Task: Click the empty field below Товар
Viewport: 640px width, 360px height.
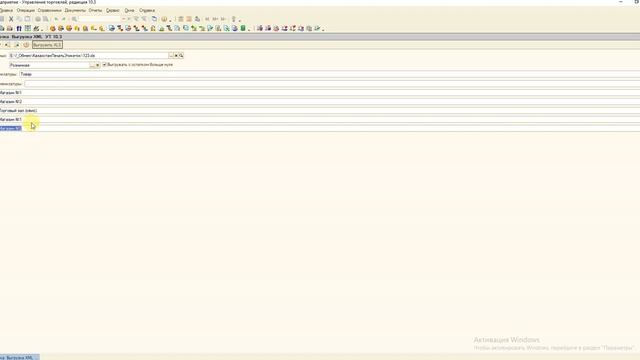Action: pos(332,84)
